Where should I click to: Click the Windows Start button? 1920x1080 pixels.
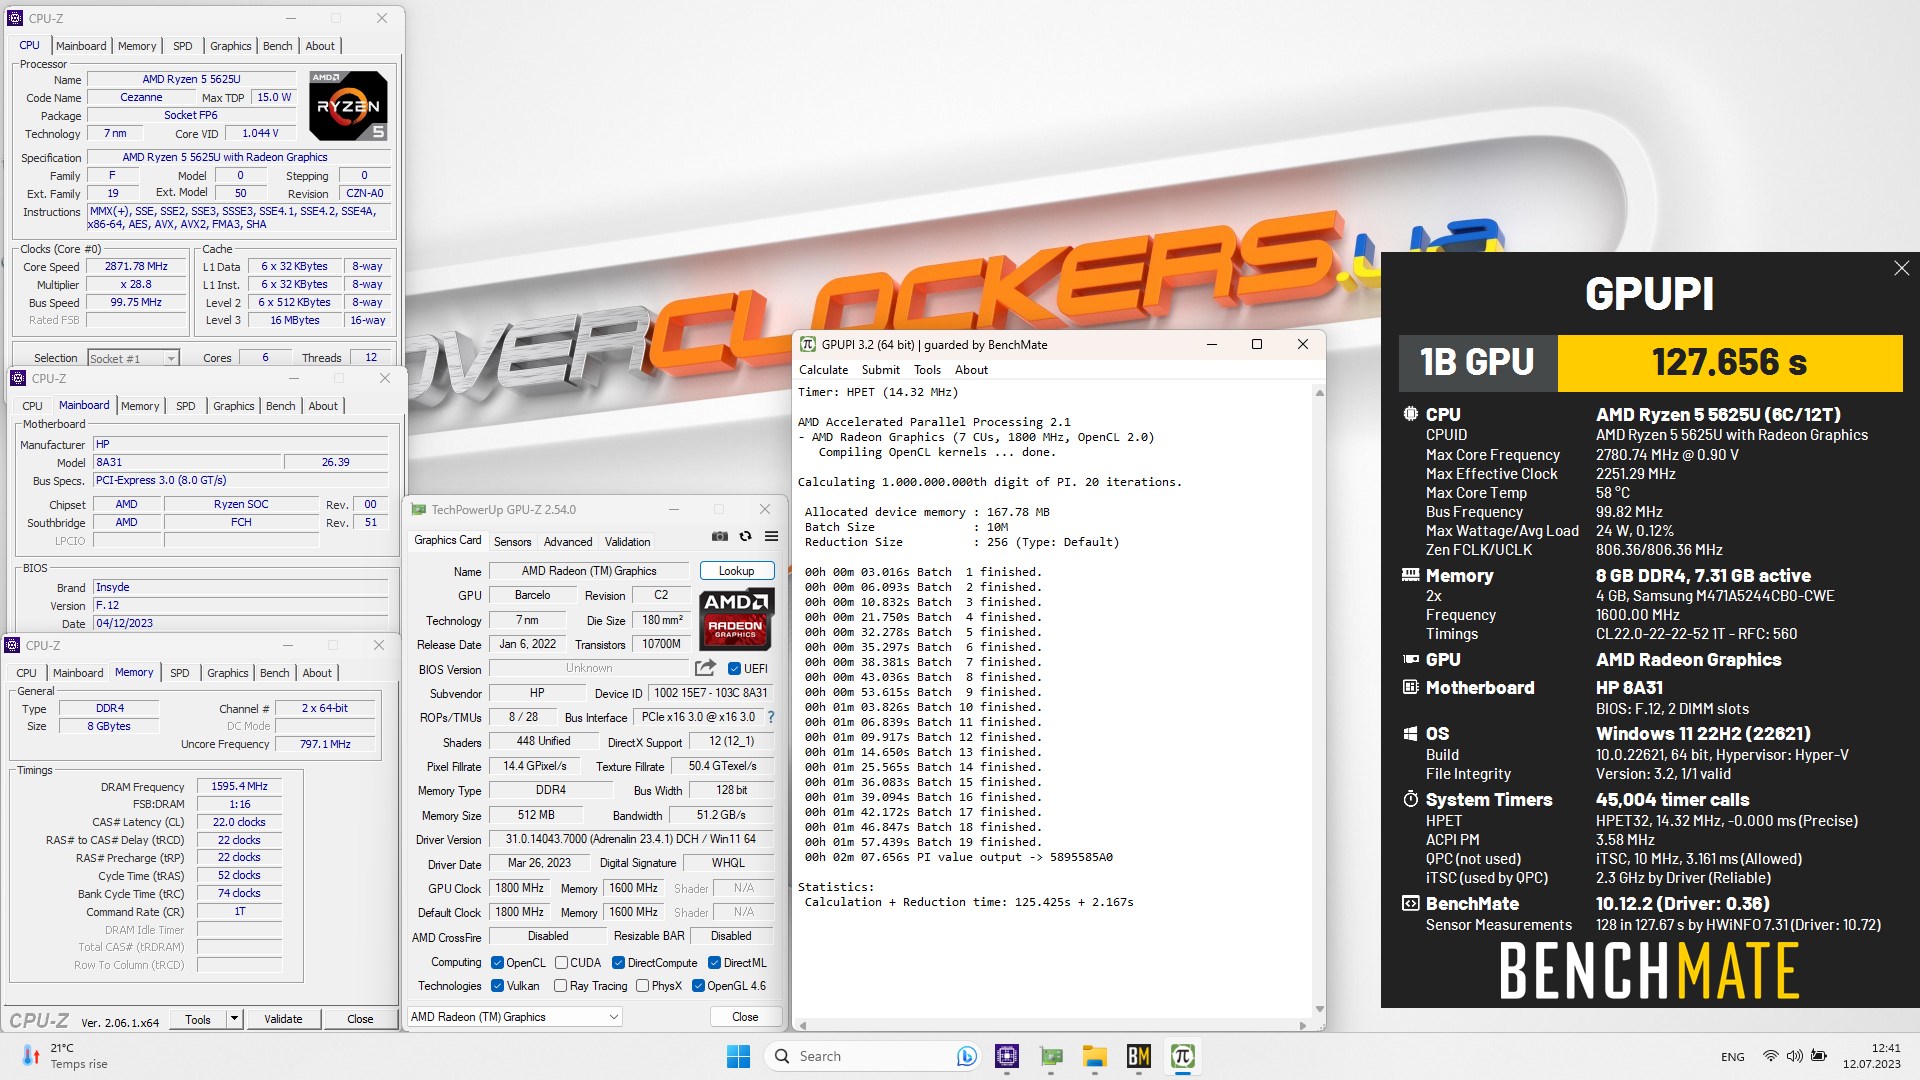tap(738, 1056)
